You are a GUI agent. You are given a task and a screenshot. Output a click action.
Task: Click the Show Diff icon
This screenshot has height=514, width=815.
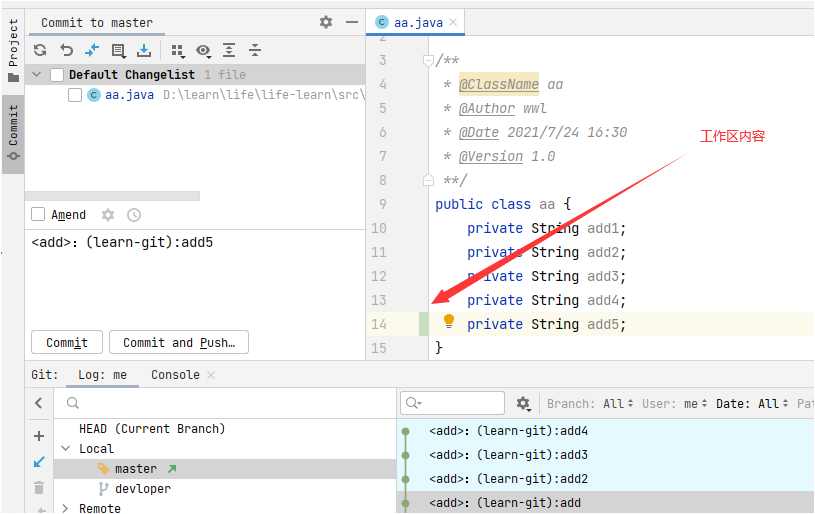click(x=92, y=50)
